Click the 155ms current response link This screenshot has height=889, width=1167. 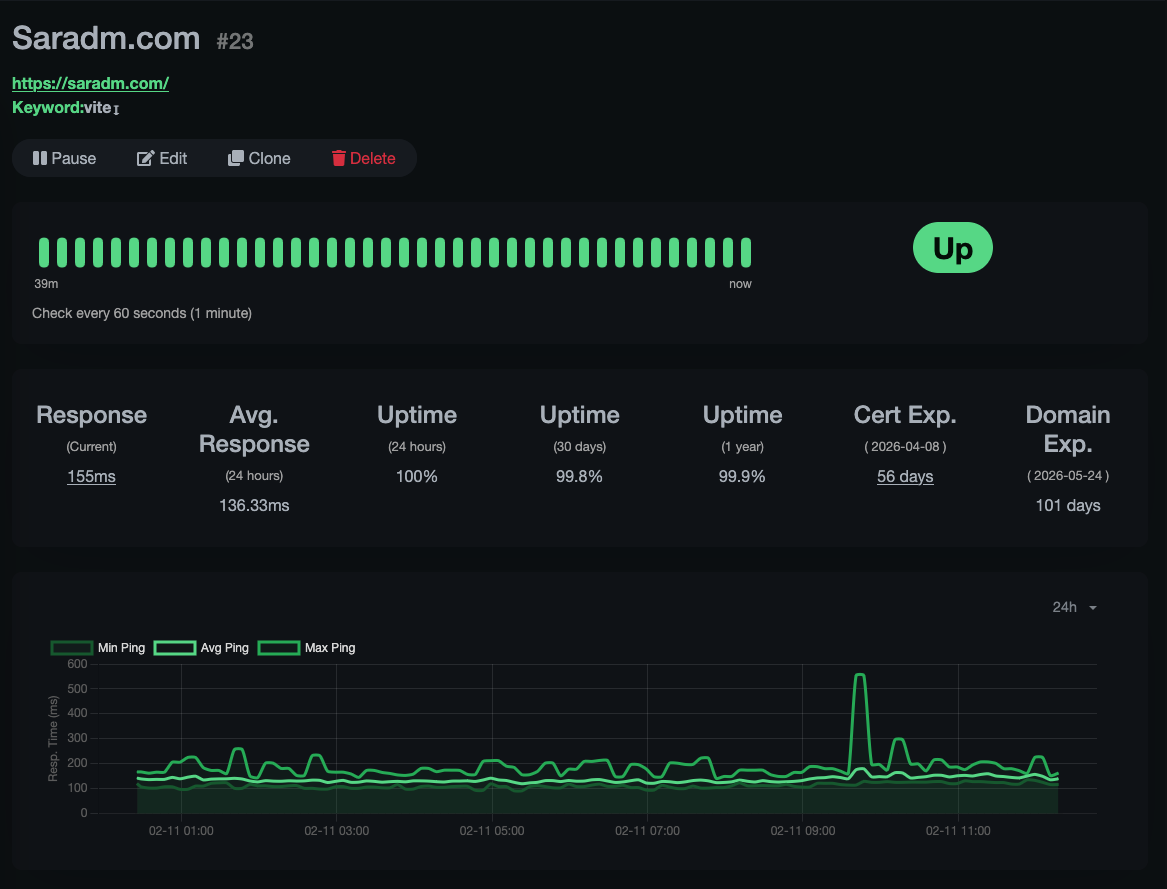click(x=91, y=477)
